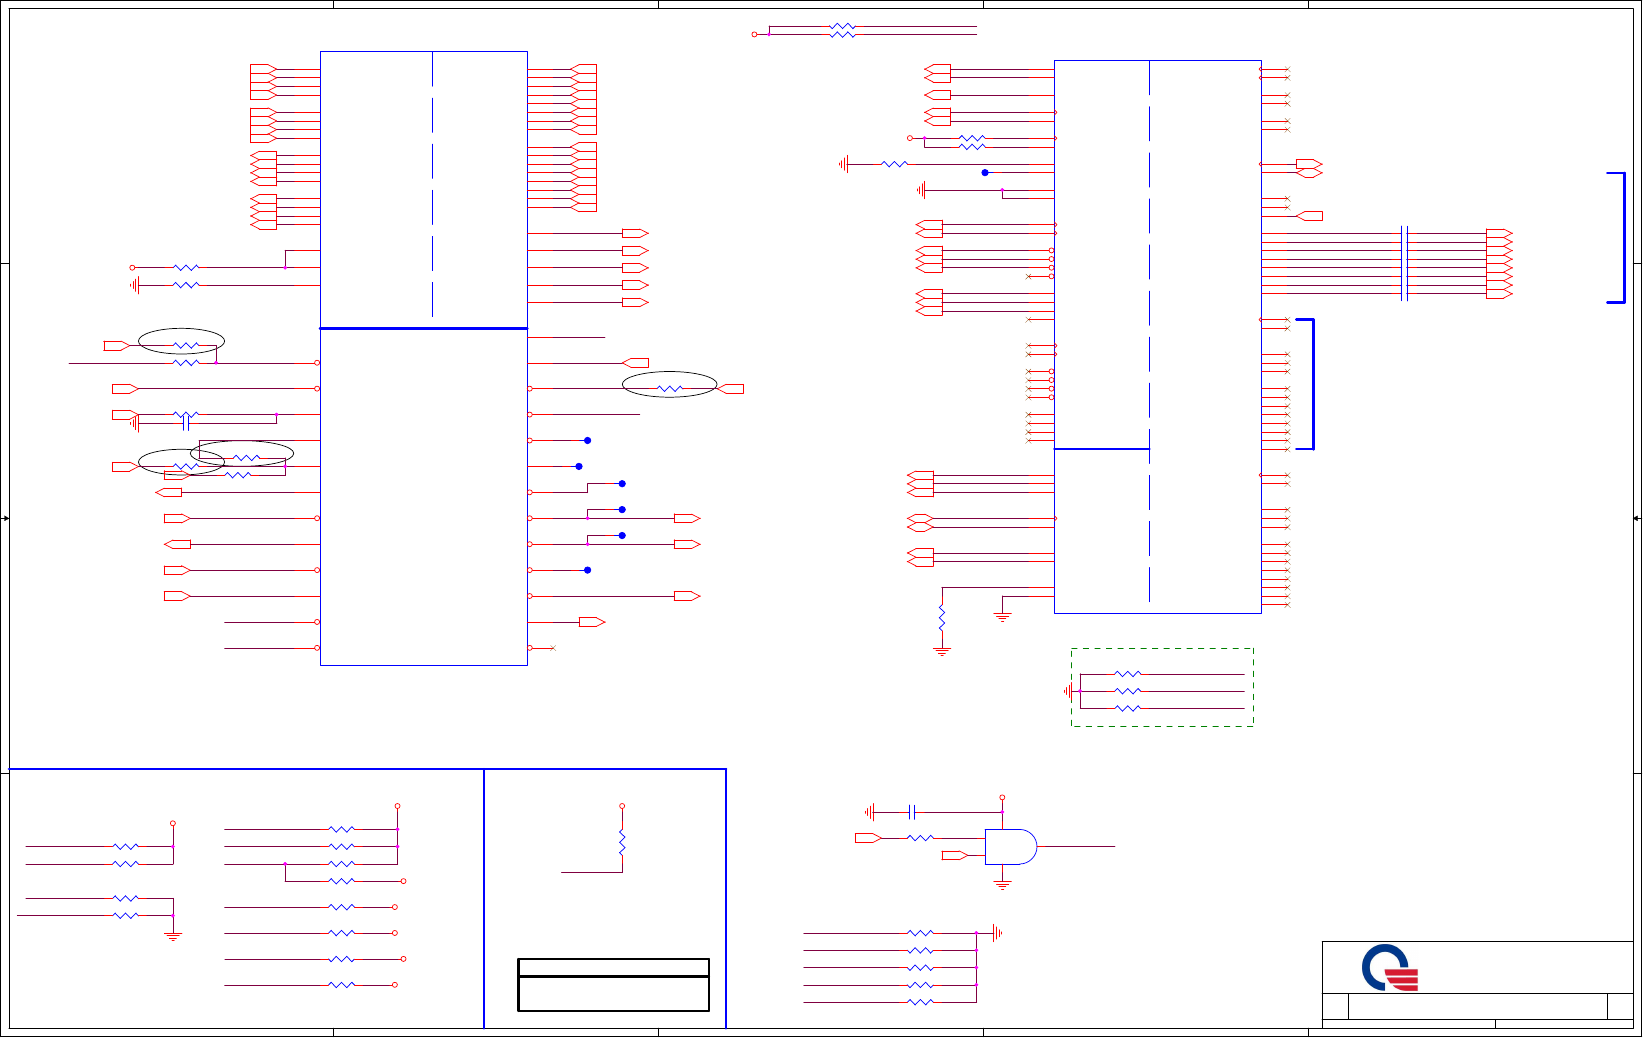Click the ground symbol beneath the AND gate

pyautogui.click(x=1002, y=884)
